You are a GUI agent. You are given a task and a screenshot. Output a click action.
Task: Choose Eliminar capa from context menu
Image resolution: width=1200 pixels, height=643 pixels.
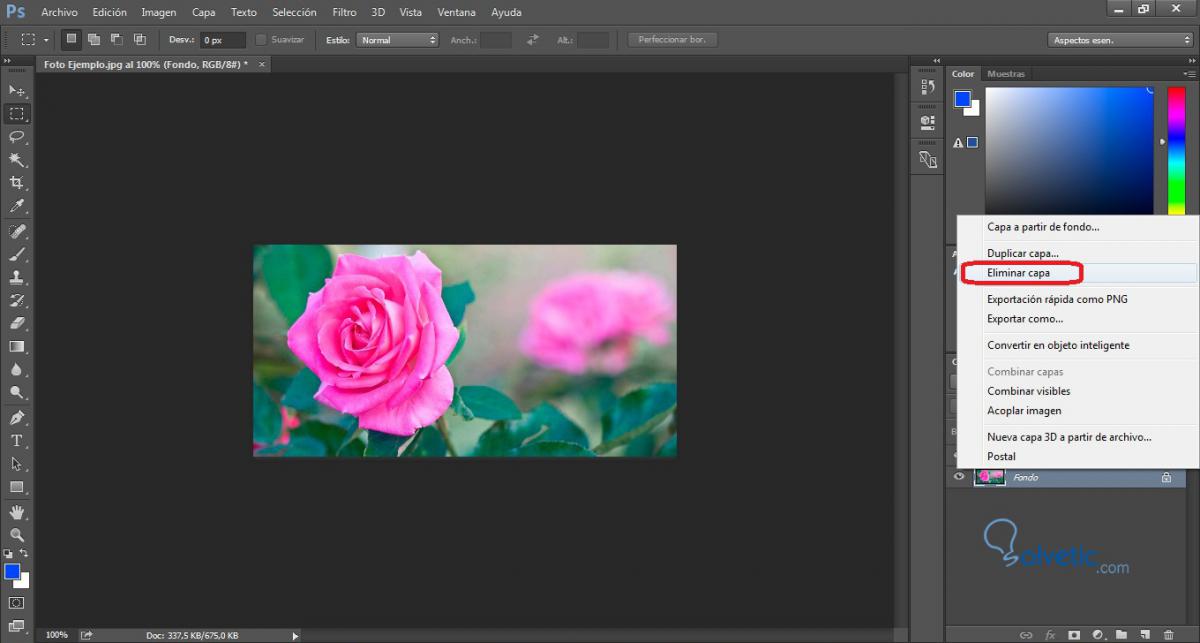point(1018,273)
